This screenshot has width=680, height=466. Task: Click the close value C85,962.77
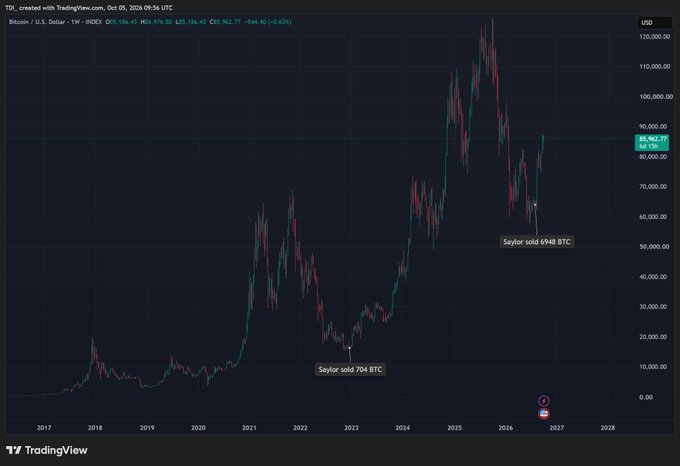pyautogui.click(x=225, y=22)
